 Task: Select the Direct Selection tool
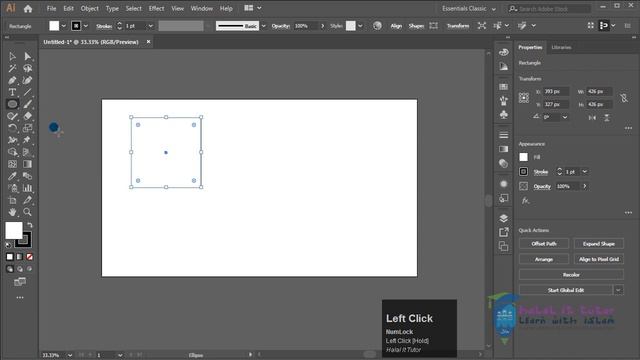[x=27, y=56]
